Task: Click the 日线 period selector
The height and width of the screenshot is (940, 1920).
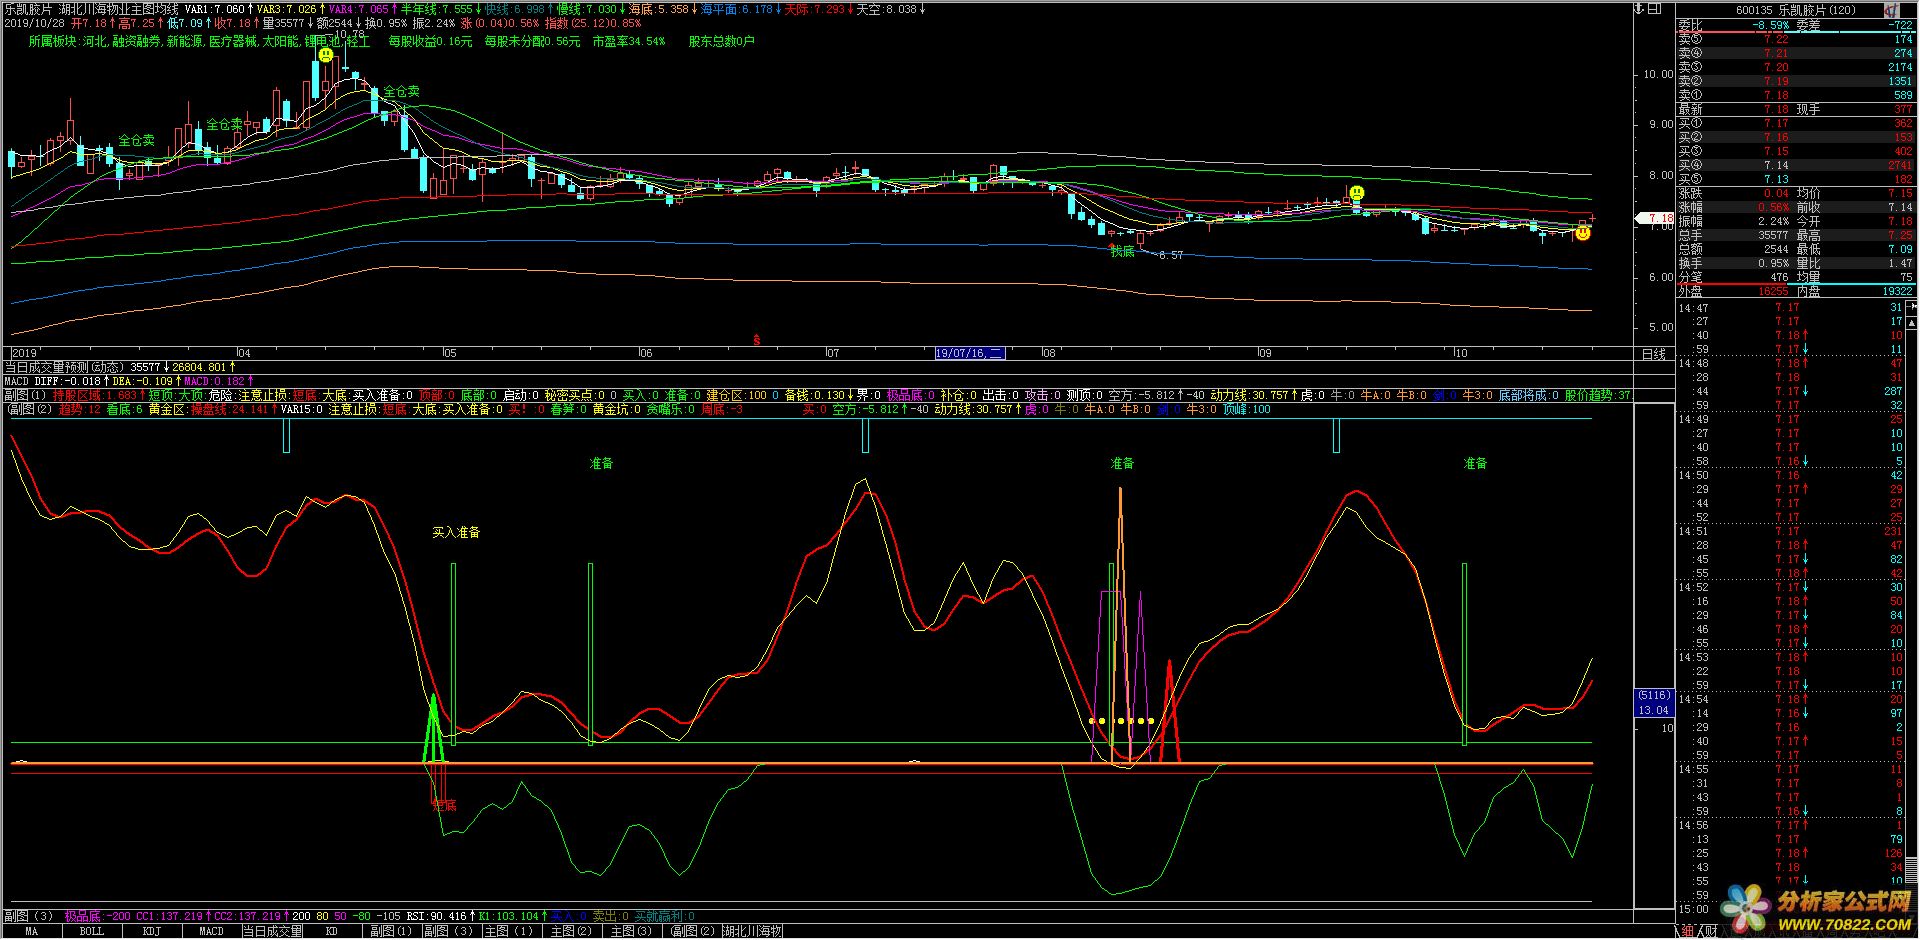Action: [1654, 354]
